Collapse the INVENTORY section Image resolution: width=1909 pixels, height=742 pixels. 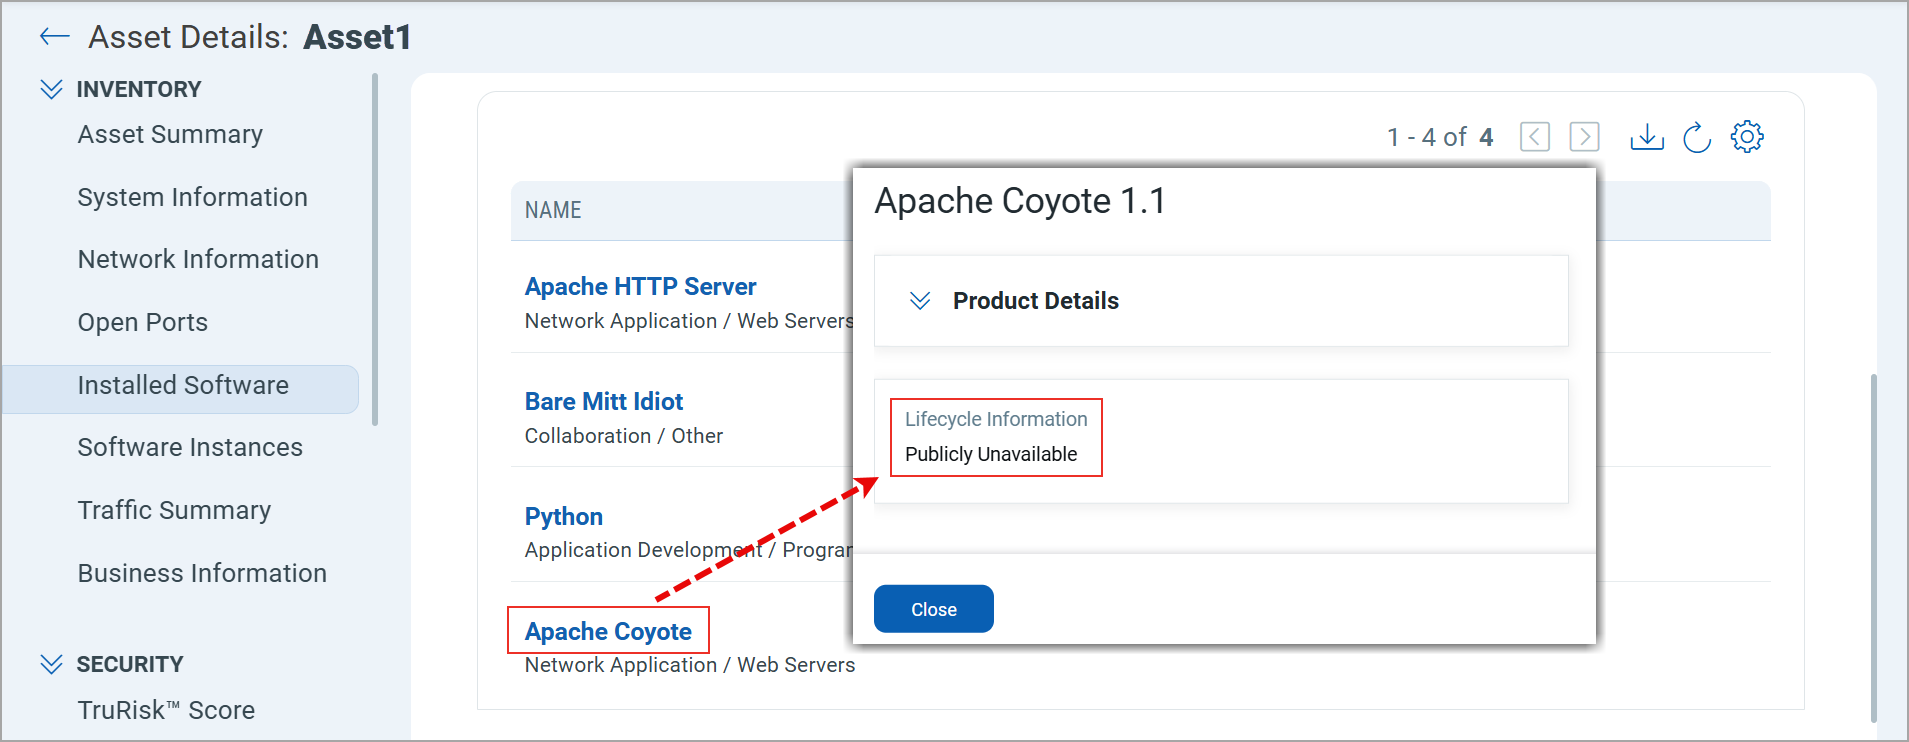coord(51,89)
